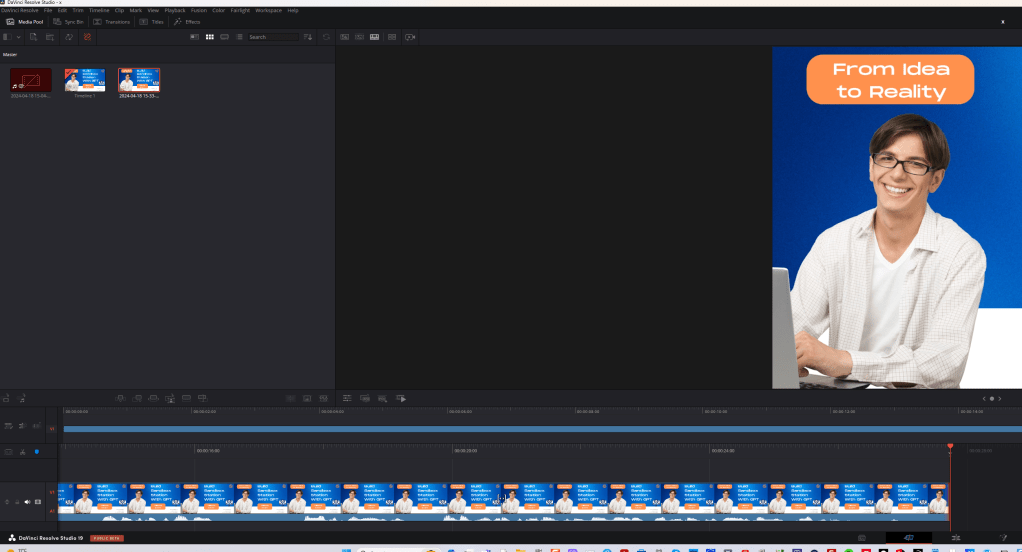
Task: Select the highlighted video clip thumbnail
Action: (139, 80)
